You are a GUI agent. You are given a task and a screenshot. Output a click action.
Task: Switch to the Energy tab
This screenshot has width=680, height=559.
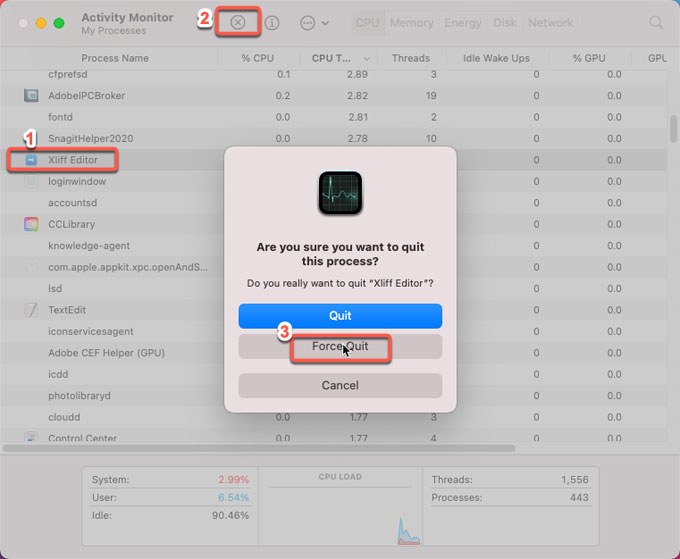(x=462, y=22)
